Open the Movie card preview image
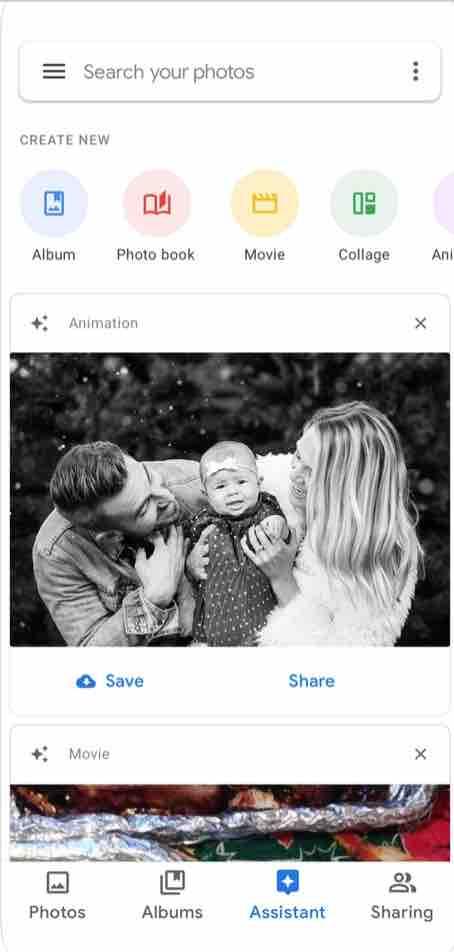The image size is (454, 952). (x=230, y=823)
